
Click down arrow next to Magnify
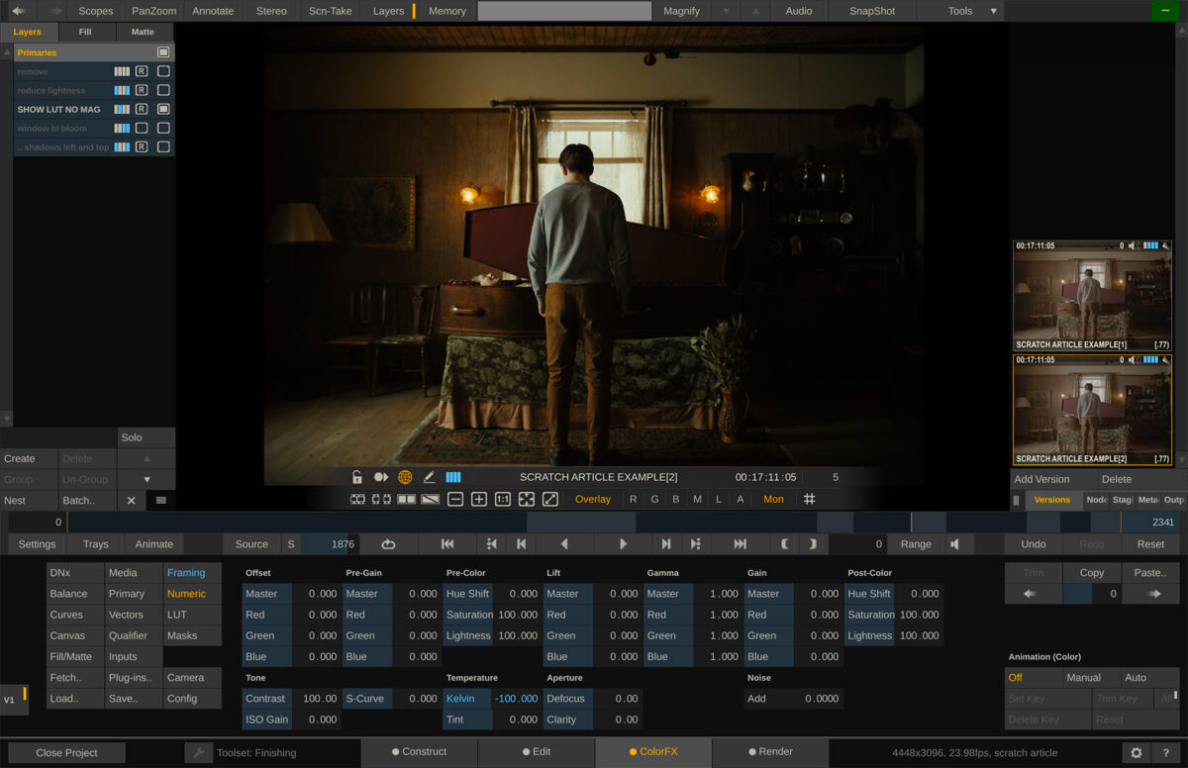point(726,11)
